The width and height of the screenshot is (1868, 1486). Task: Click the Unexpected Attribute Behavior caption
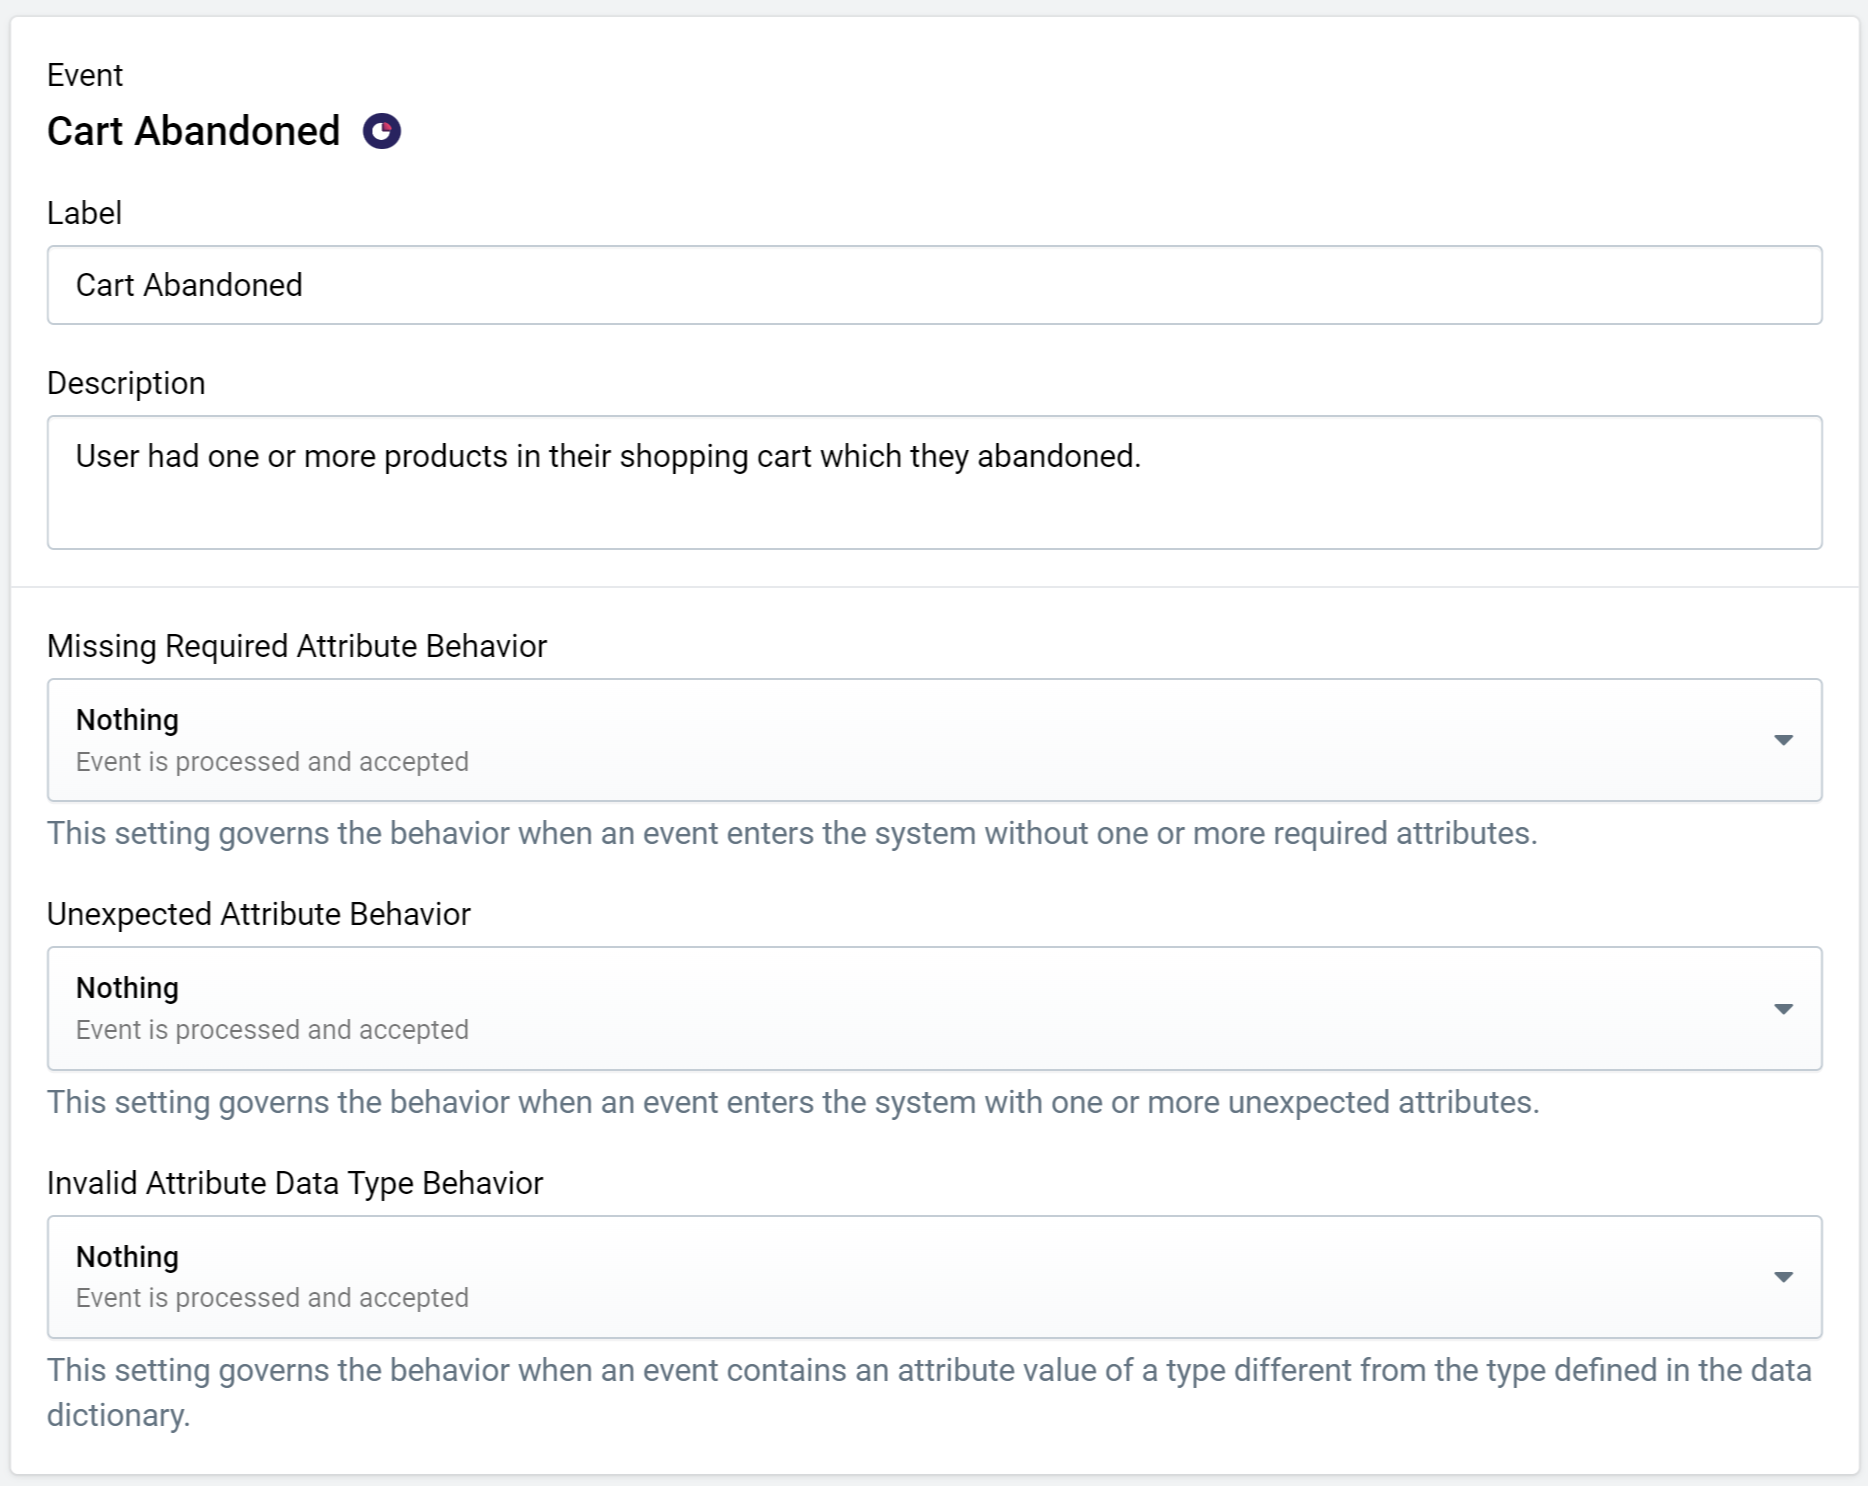point(259,914)
